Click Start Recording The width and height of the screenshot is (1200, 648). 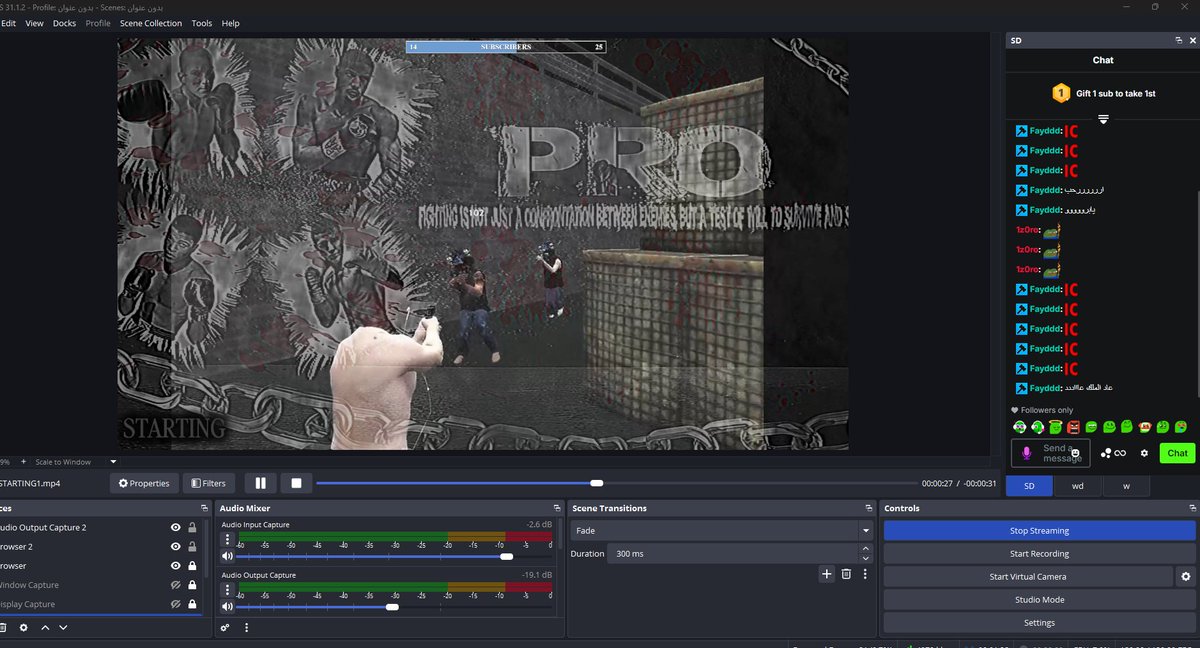(x=1039, y=554)
